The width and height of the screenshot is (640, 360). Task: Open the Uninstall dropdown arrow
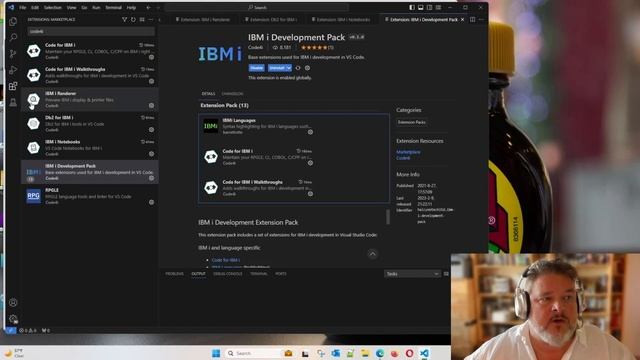tap(289, 68)
